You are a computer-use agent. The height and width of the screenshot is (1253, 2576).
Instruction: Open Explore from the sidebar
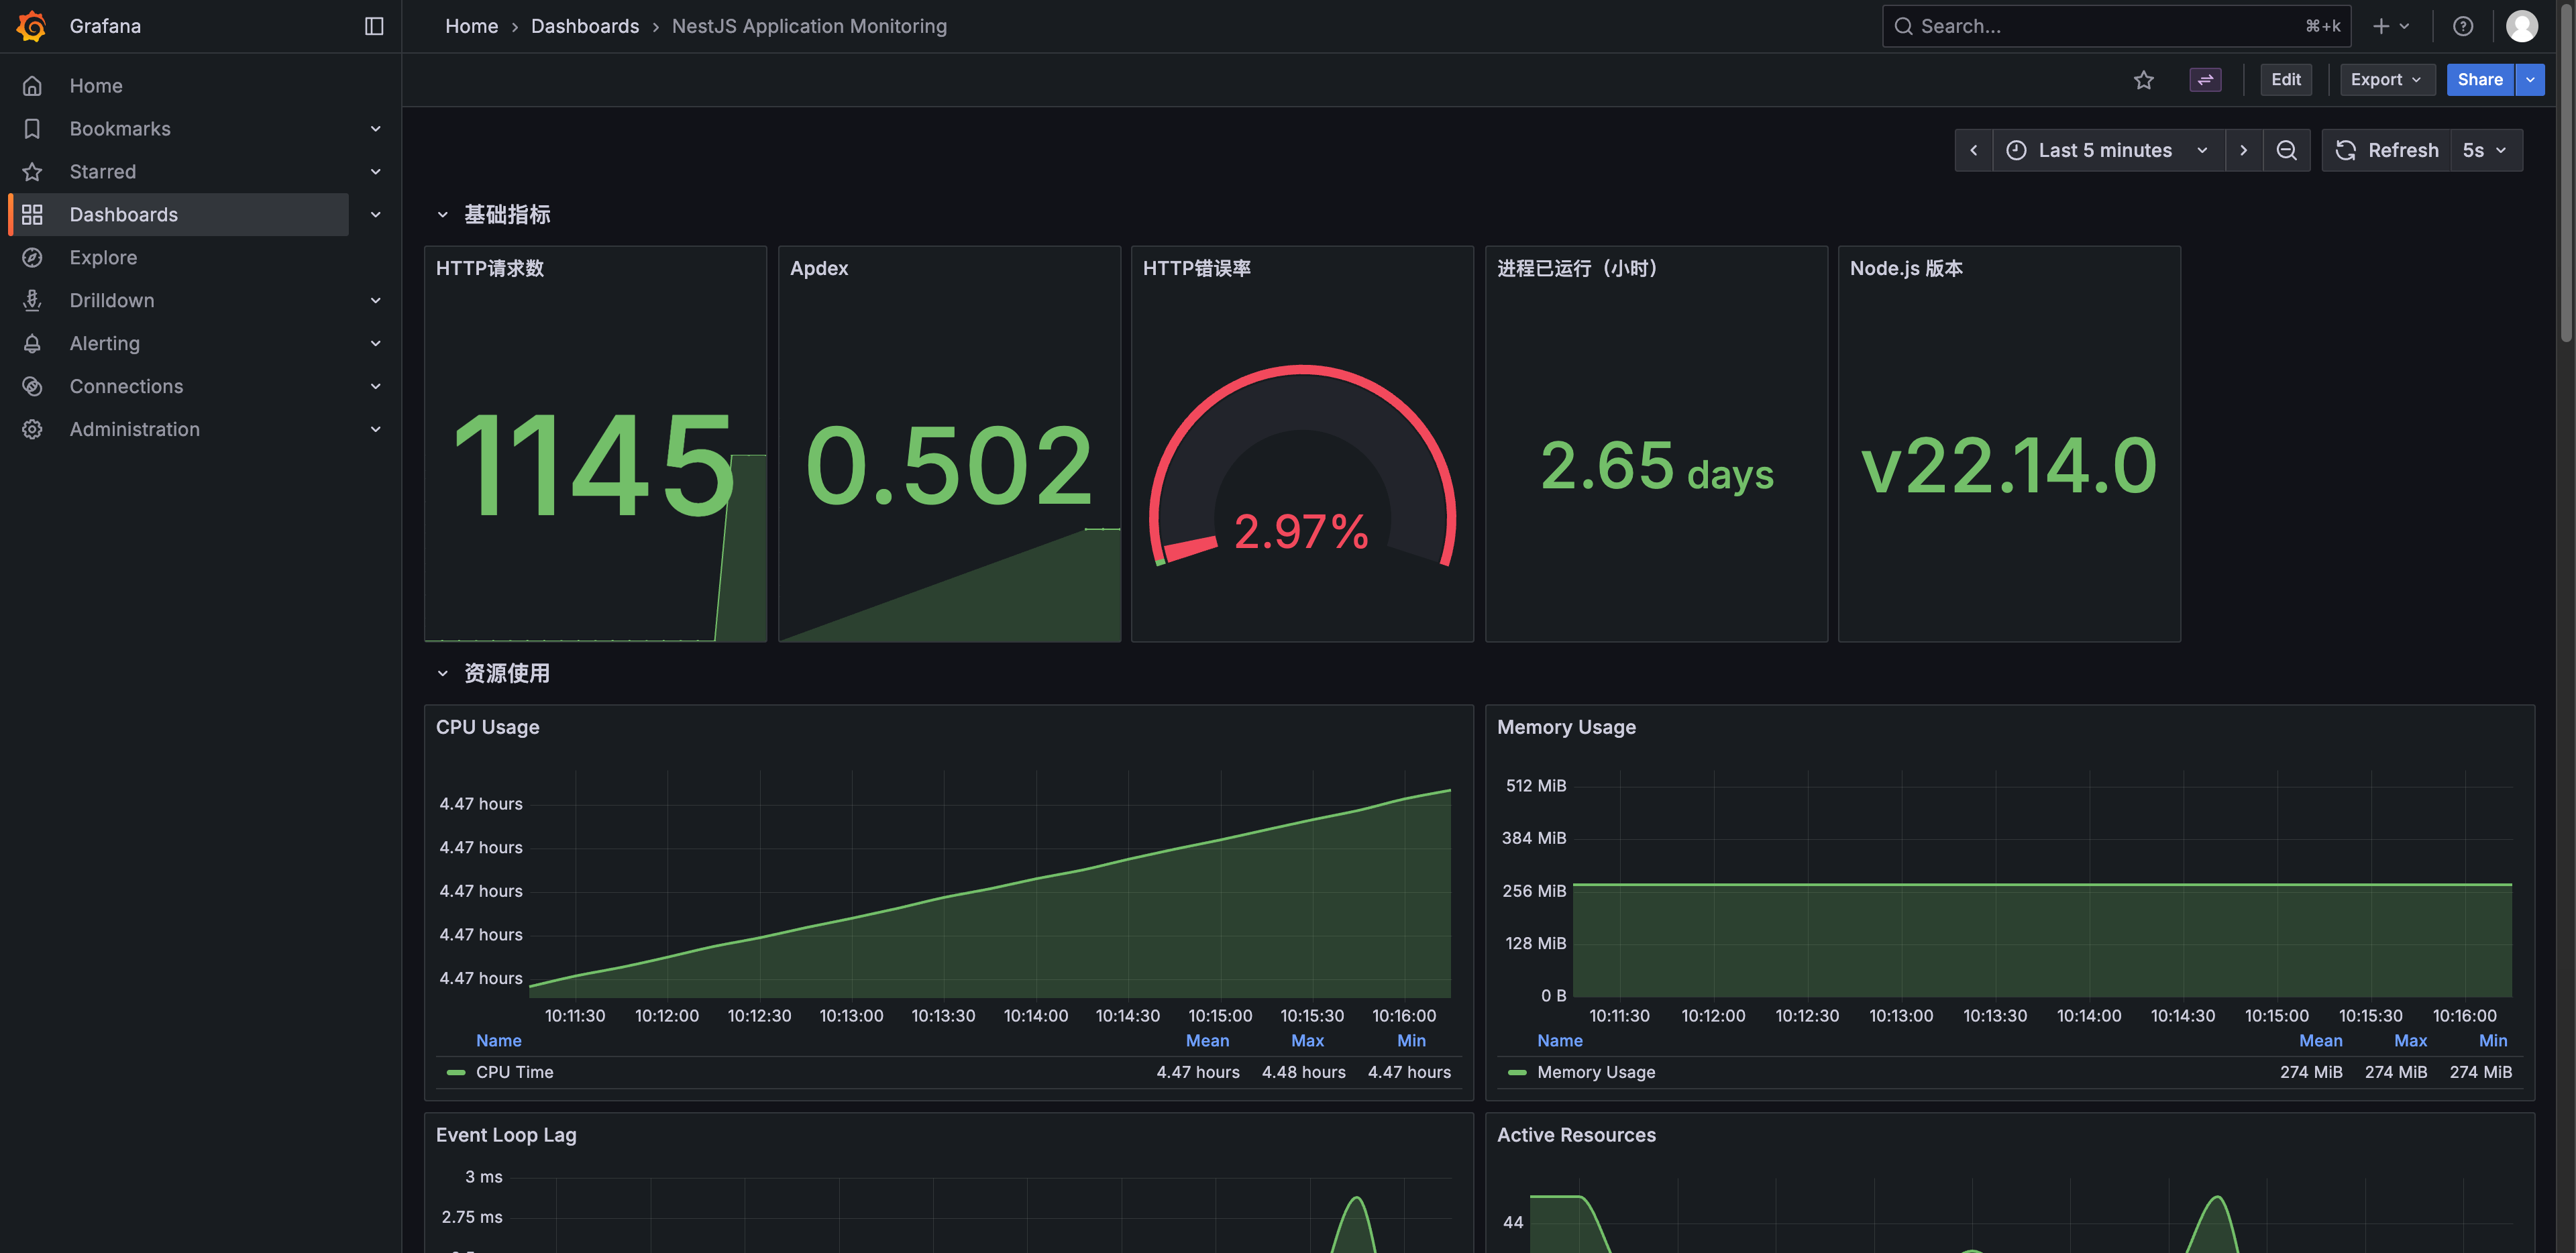pos(103,258)
